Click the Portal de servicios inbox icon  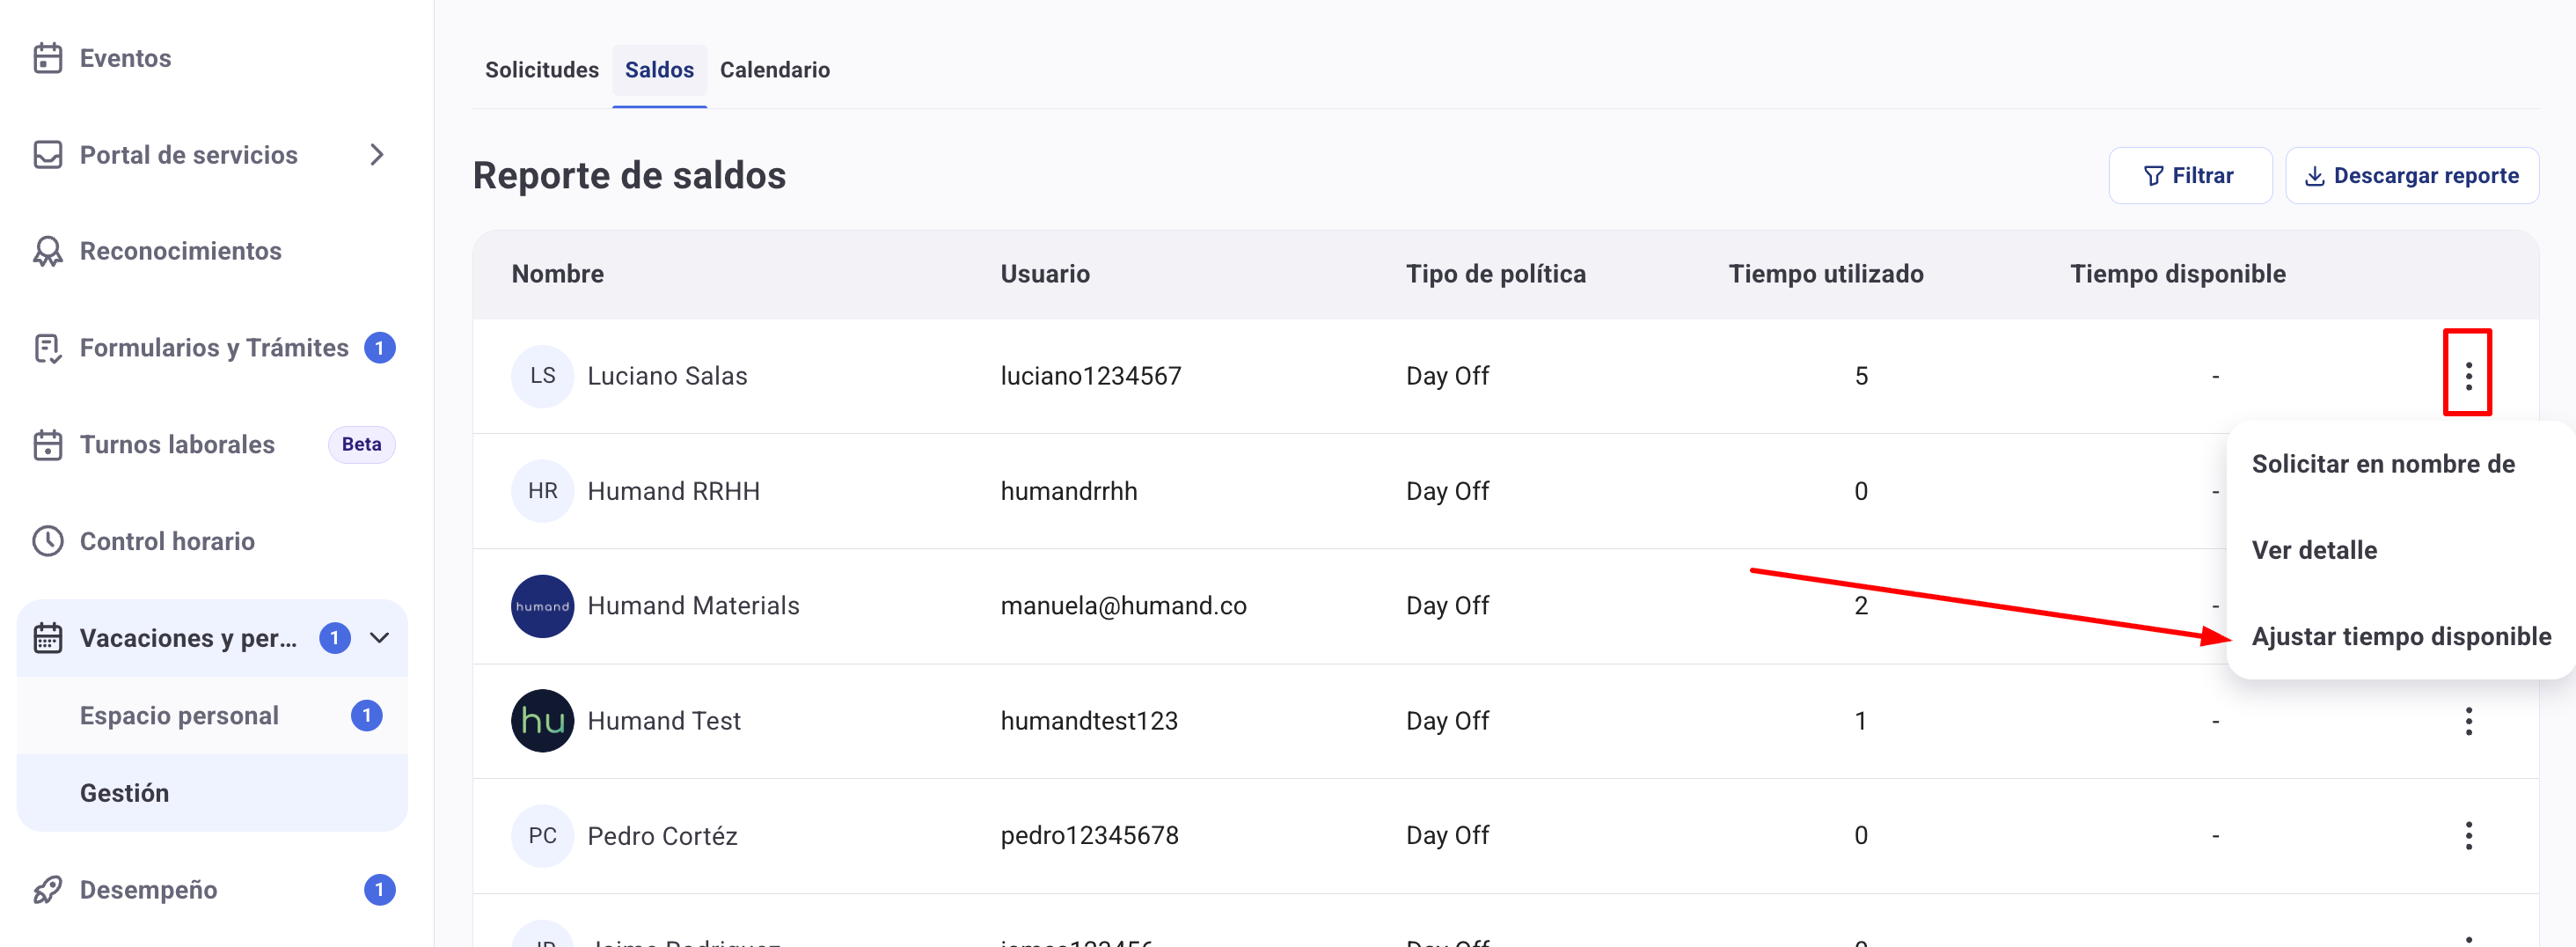pos(47,155)
